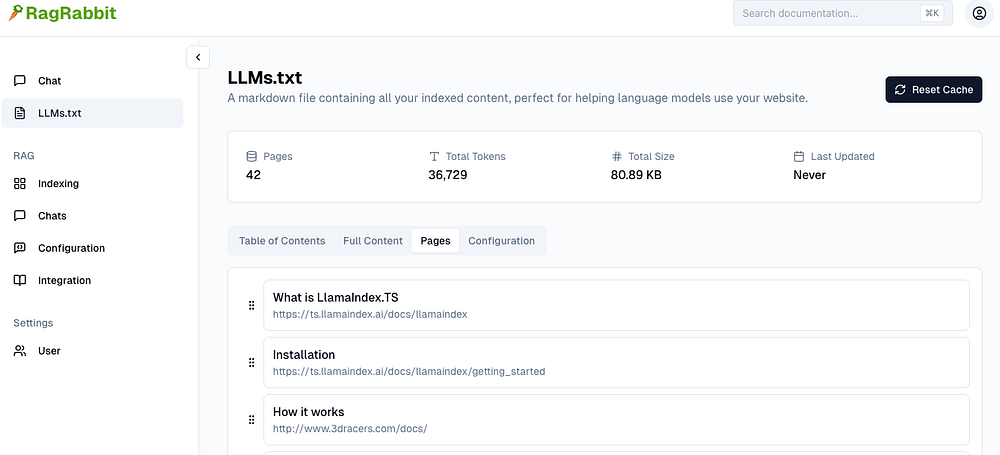Open the user account avatar icon

pyautogui.click(x=978, y=13)
